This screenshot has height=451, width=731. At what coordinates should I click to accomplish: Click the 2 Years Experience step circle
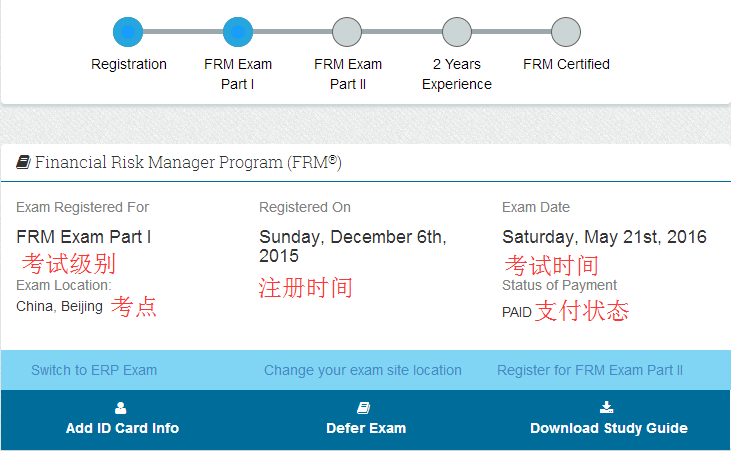(456, 32)
